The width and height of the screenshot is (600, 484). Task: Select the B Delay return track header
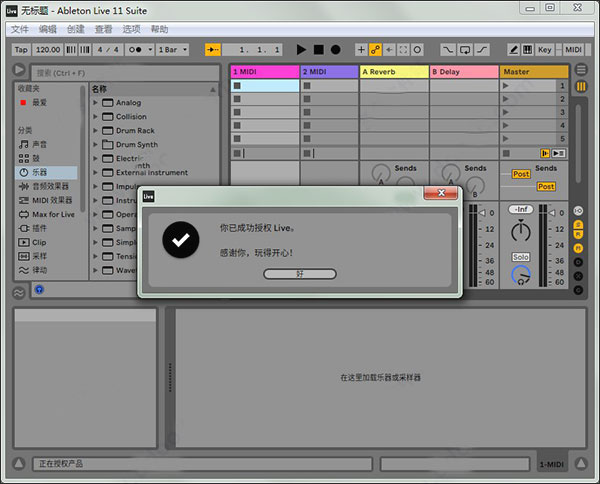(464, 72)
